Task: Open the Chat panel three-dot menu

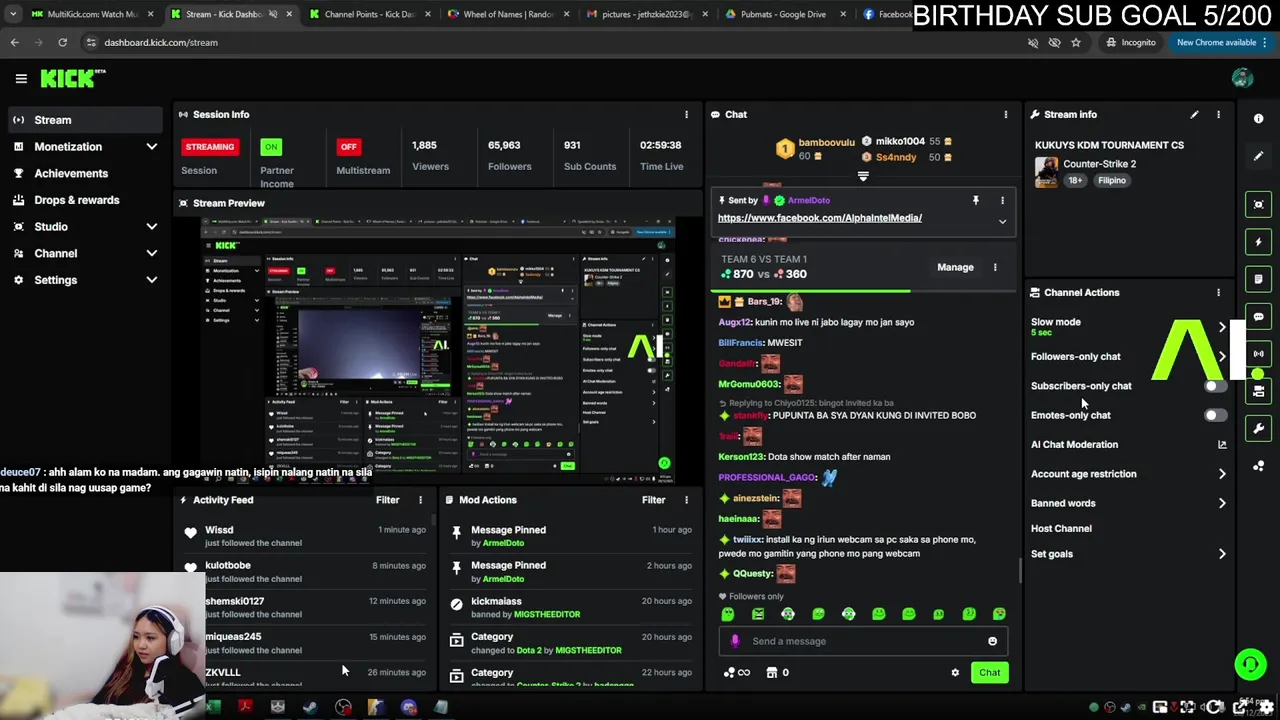Action: point(1006,115)
